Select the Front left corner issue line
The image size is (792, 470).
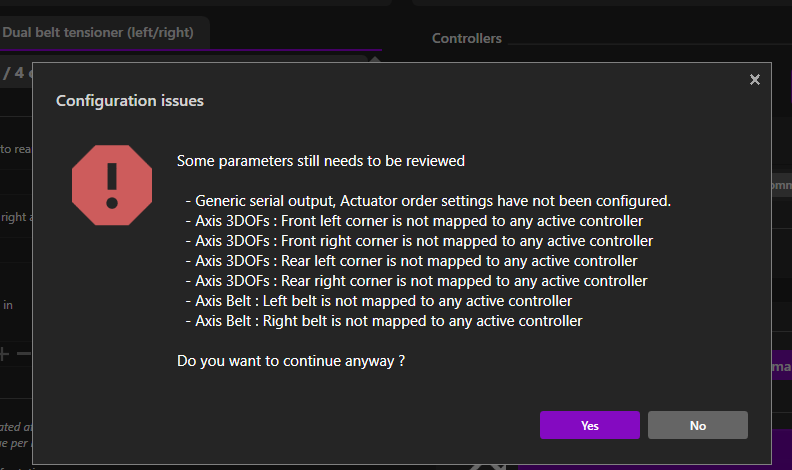click(x=413, y=220)
